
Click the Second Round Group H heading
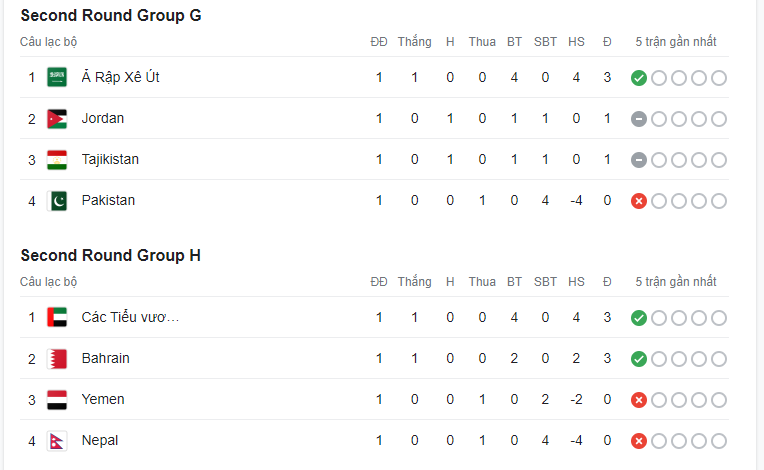click(x=110, y=255)
